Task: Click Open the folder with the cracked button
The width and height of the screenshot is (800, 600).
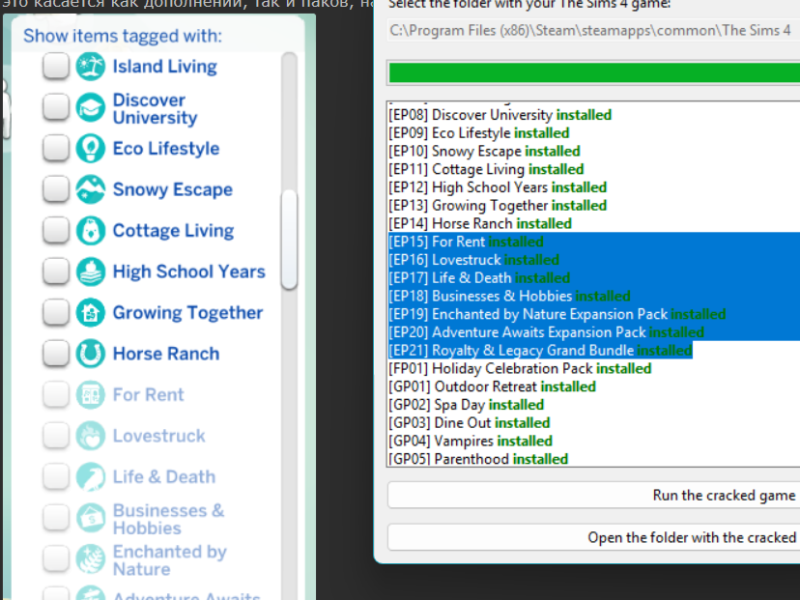Action: coord(593,537)
